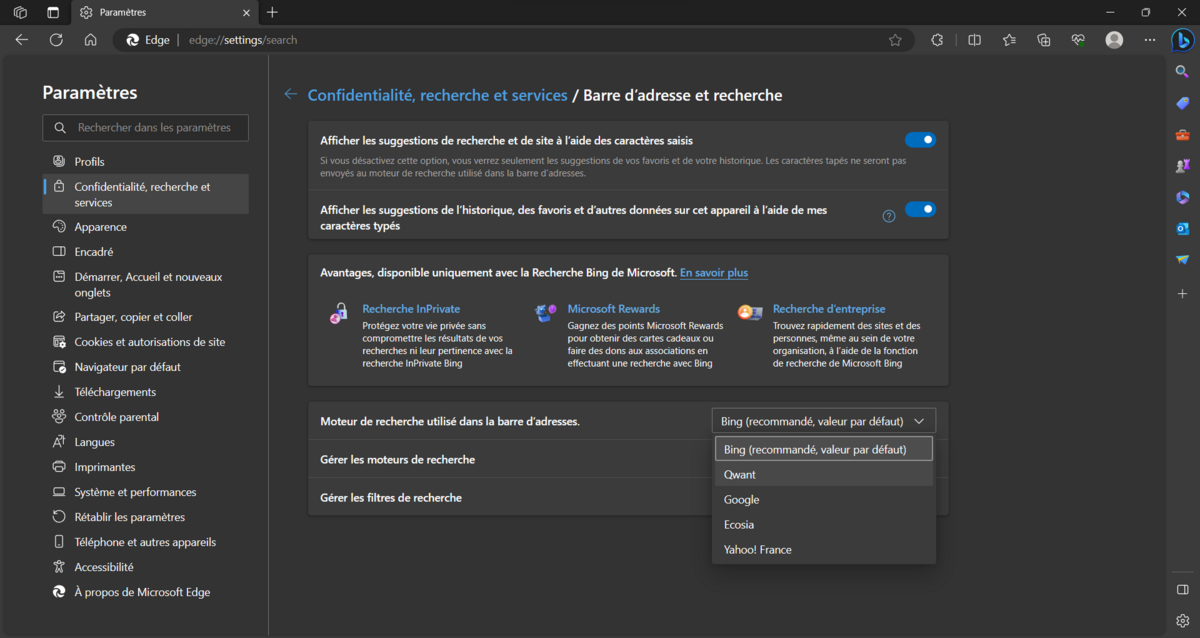Viewport: 1200px width, 638px height.
Task: Open Téléchargements settings section
Action: point(146,392)
